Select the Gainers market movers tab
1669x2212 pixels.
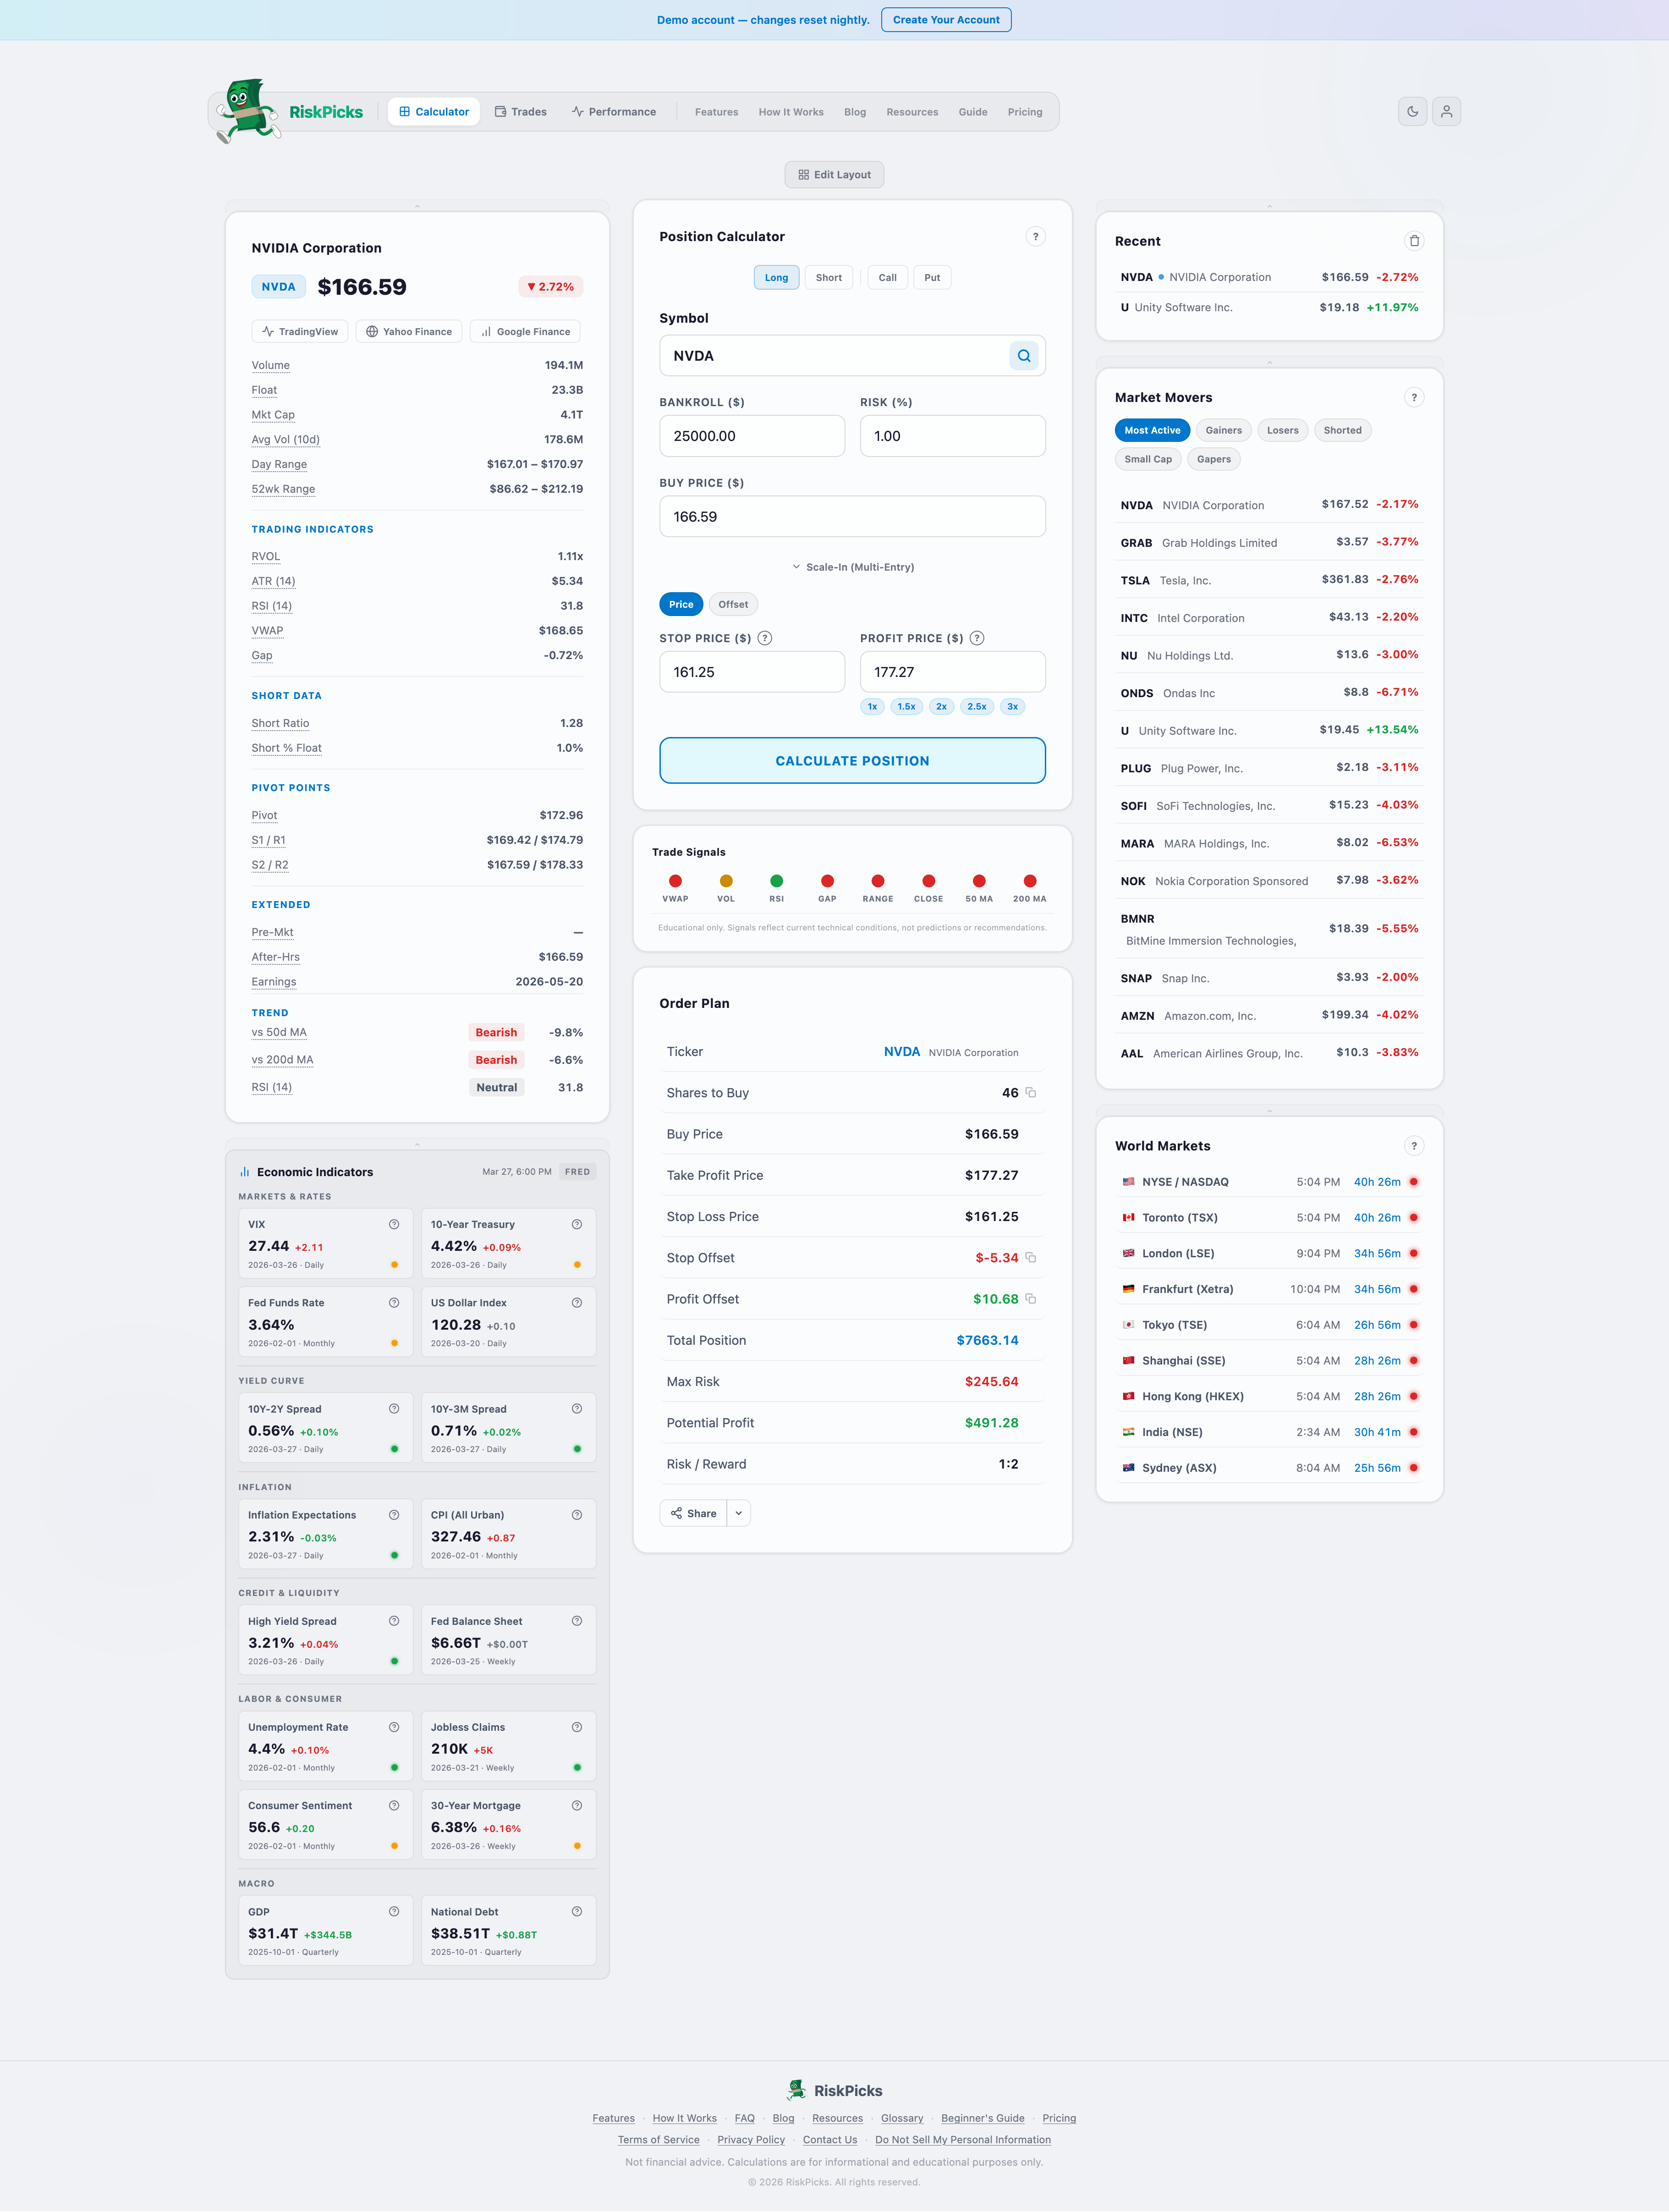click(x=1223, y=431)
